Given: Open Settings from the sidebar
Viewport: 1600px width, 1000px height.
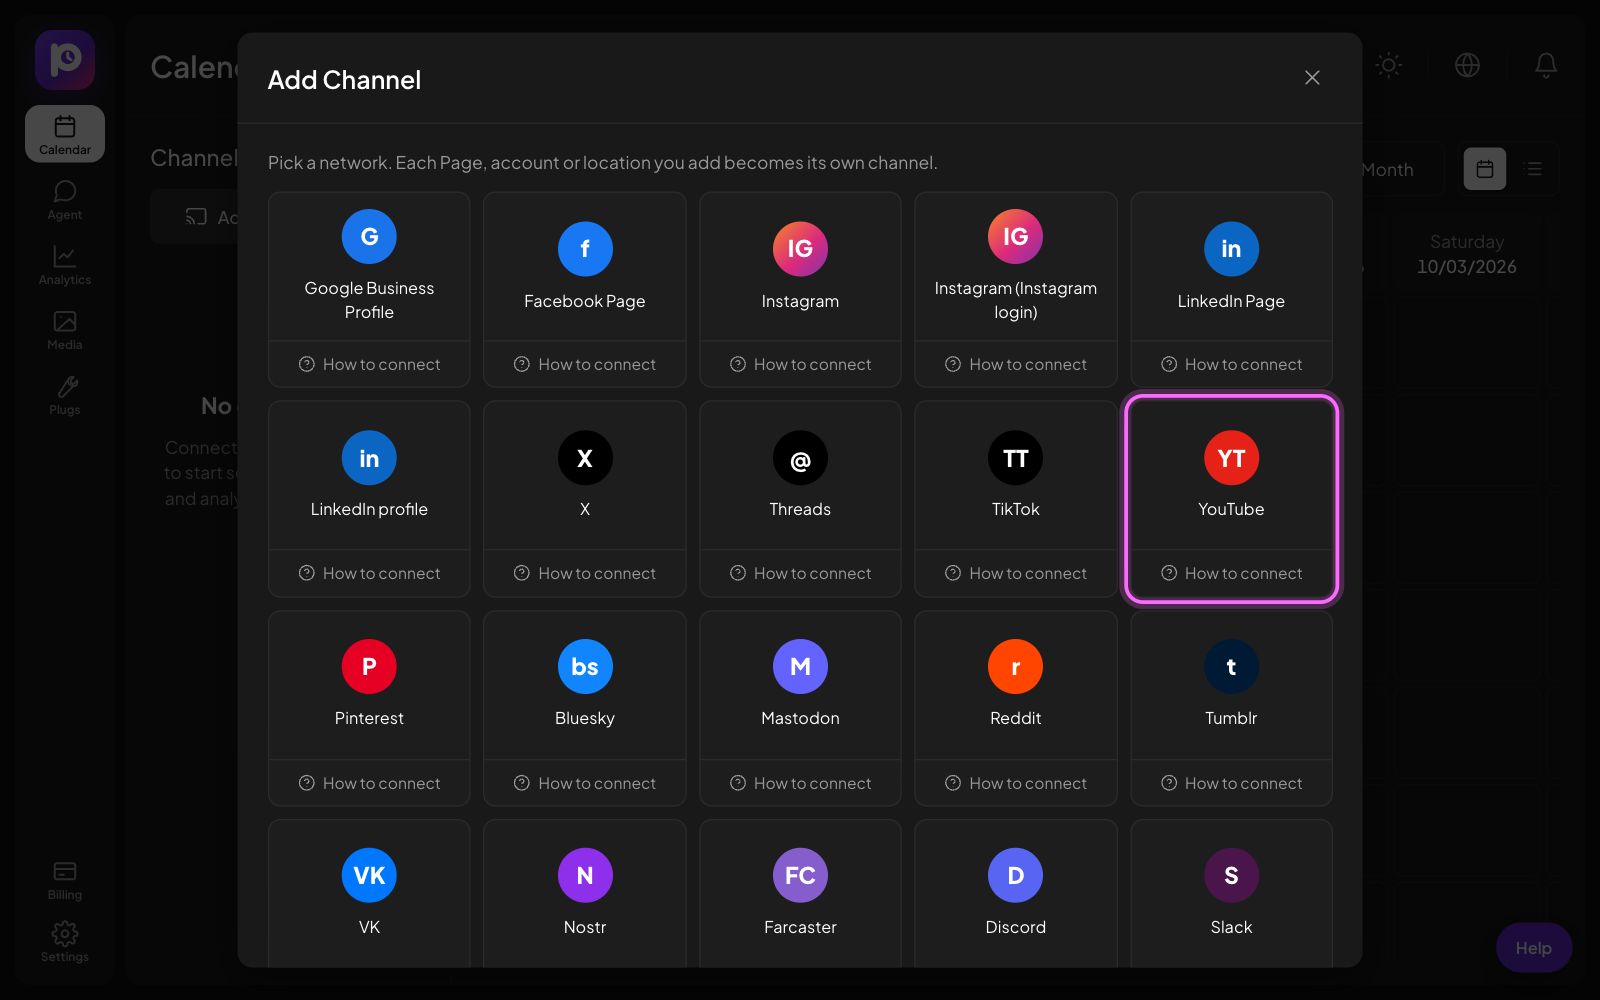Looking at the screenshot, I should (x=65, y=942).
